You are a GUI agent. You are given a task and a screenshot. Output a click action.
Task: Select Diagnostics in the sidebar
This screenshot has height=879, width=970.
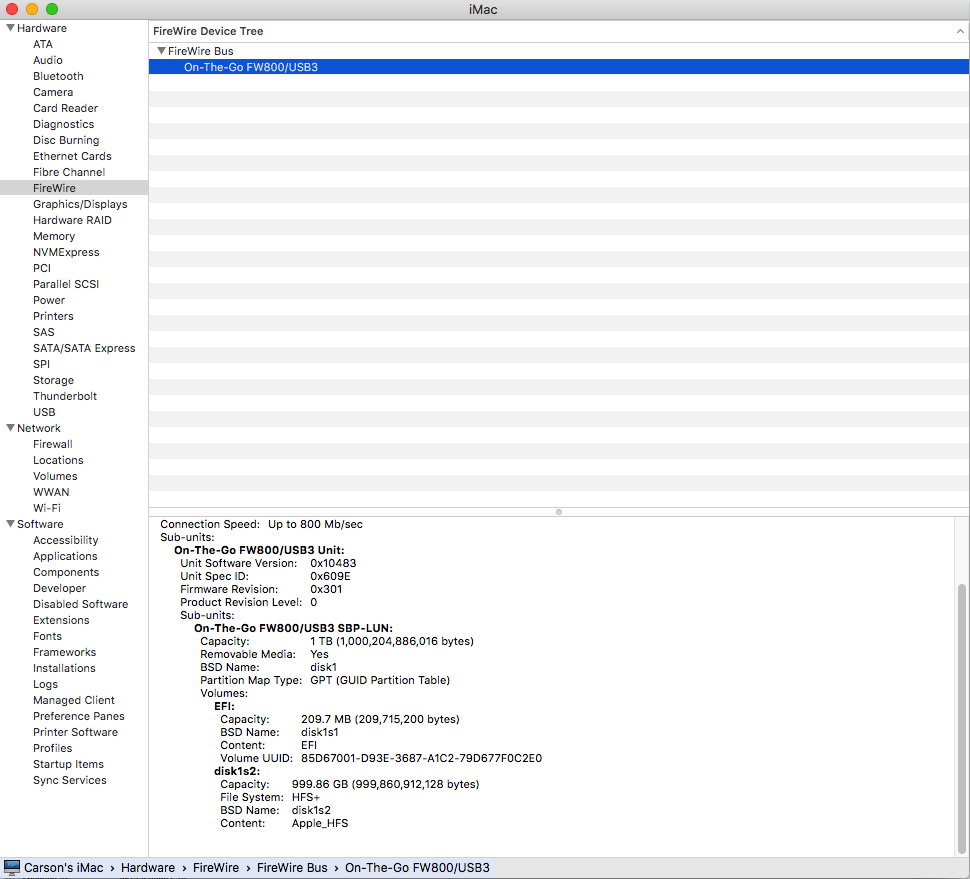64,124
